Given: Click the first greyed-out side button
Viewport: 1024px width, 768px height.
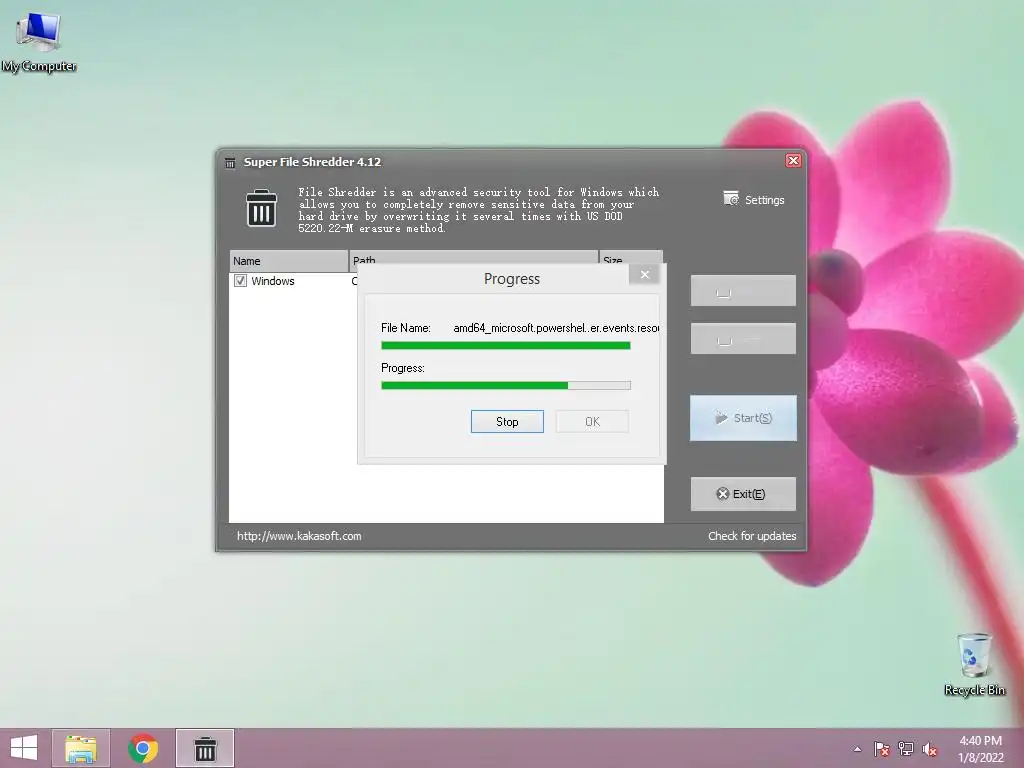Looking at the screenshot, I should [743, 291].
